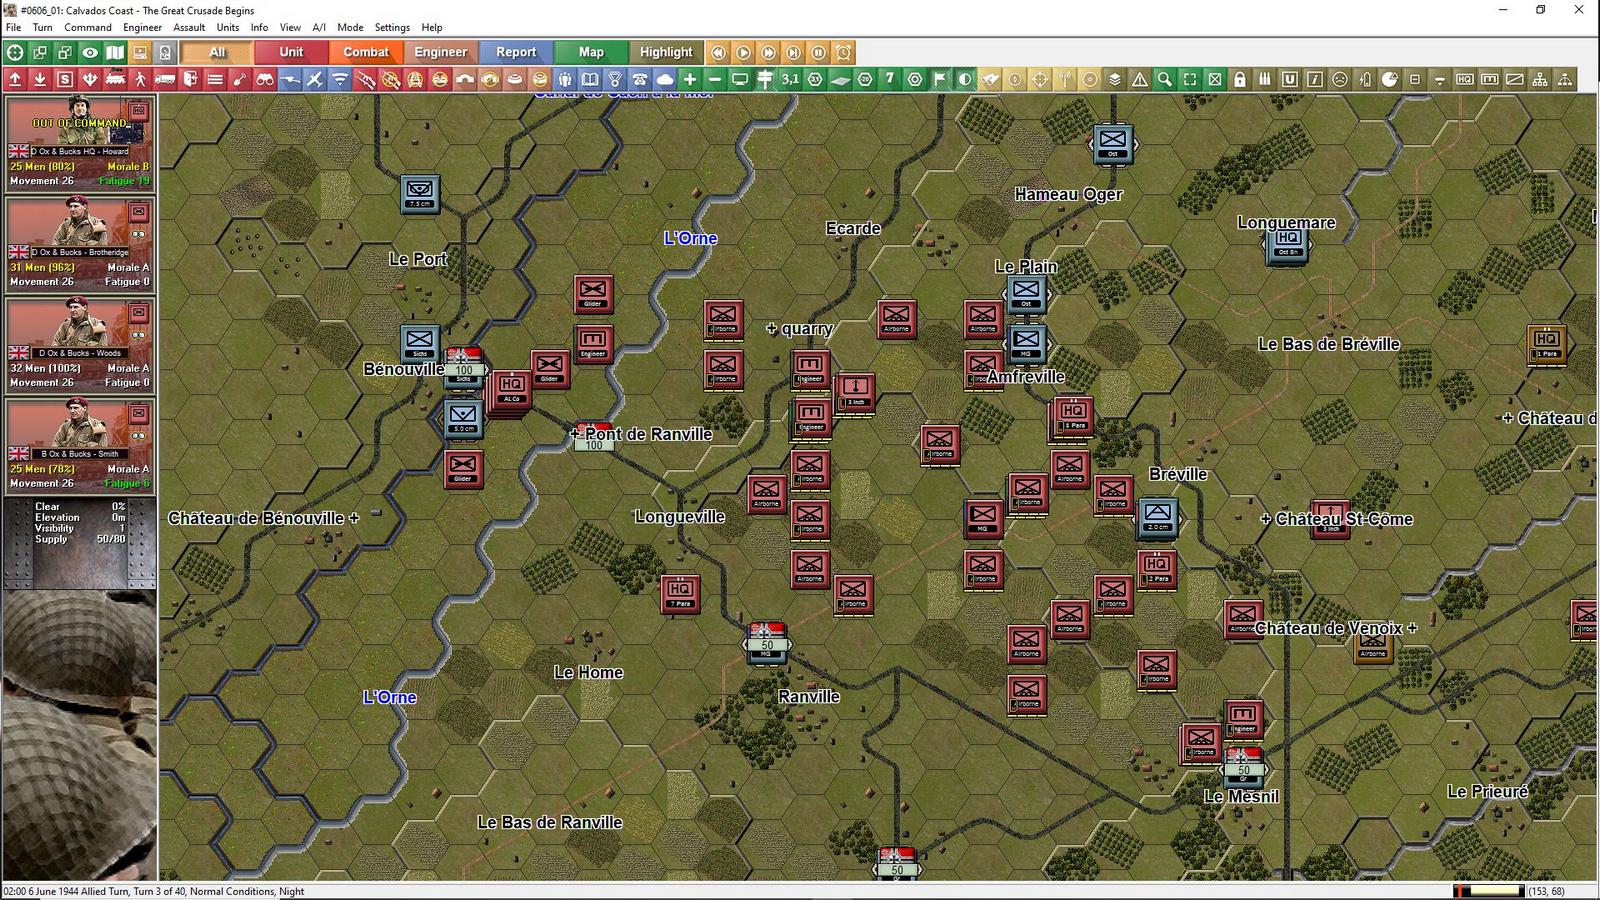Click the truck transport icon
The width and height of the screenshot is (1600, 900).
165,79
